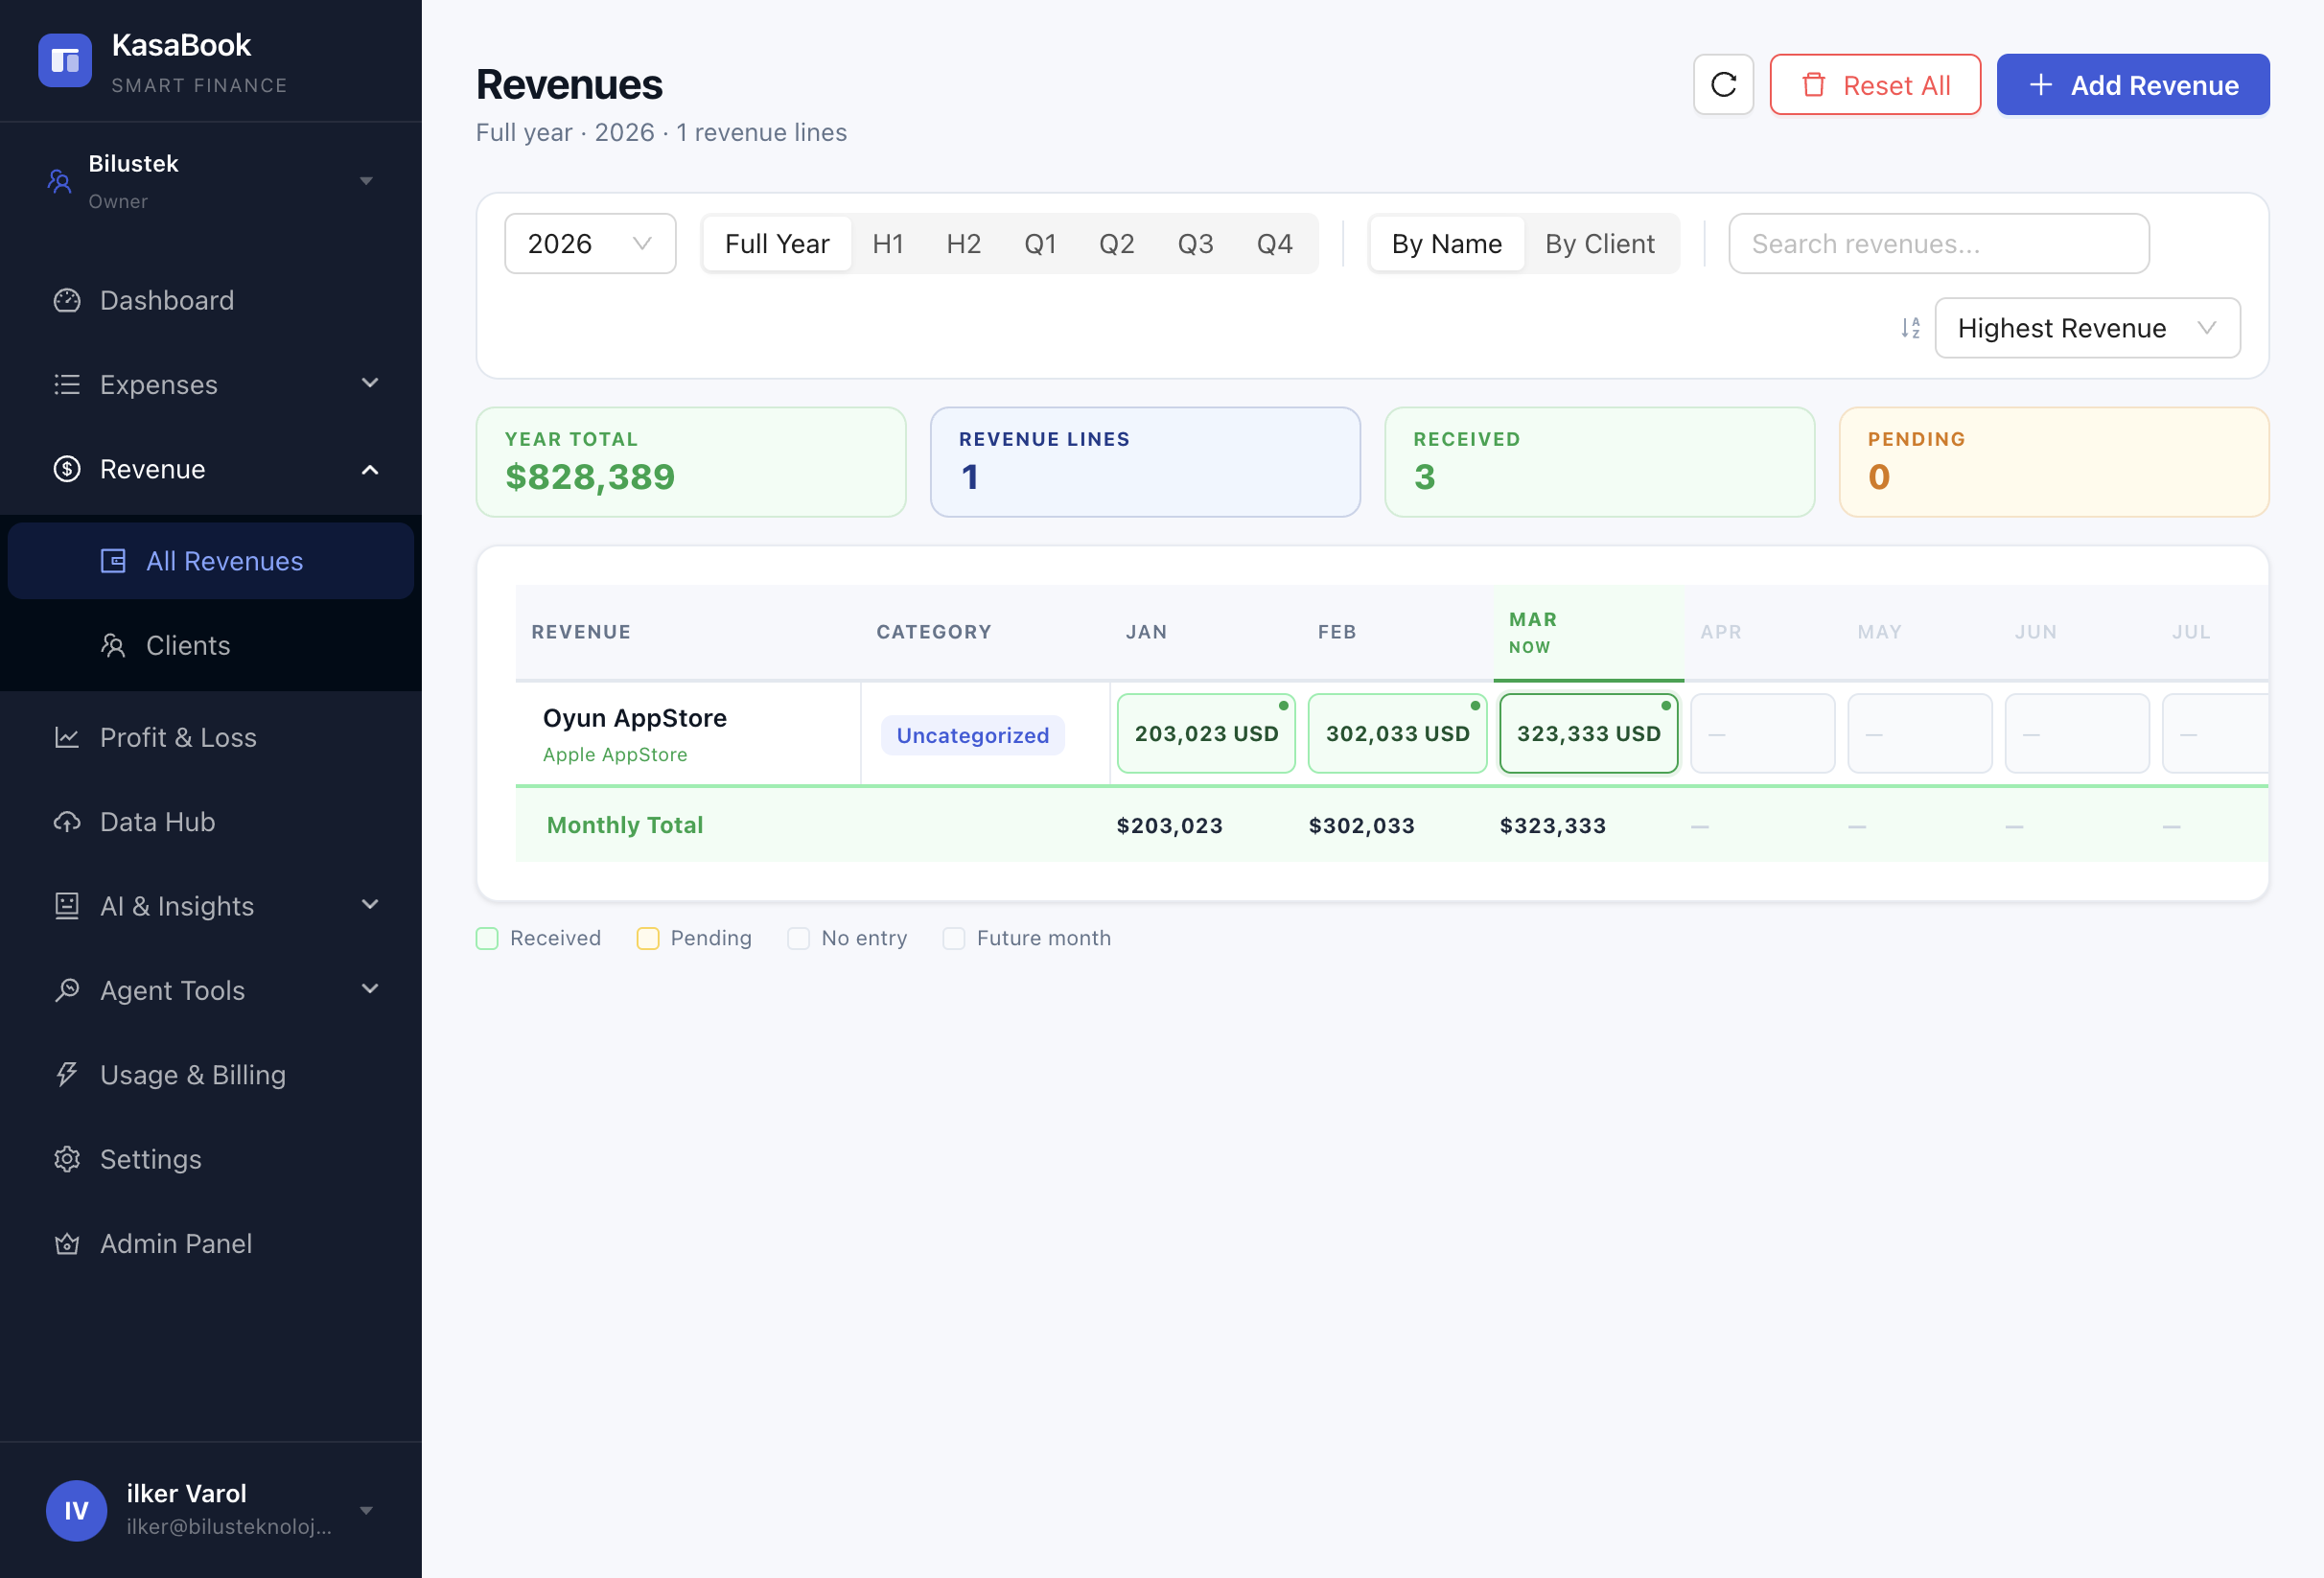The image size is (2324, 1578).
Task: Click the Profit & Loss chart icon
Action: tap(67, 737)
